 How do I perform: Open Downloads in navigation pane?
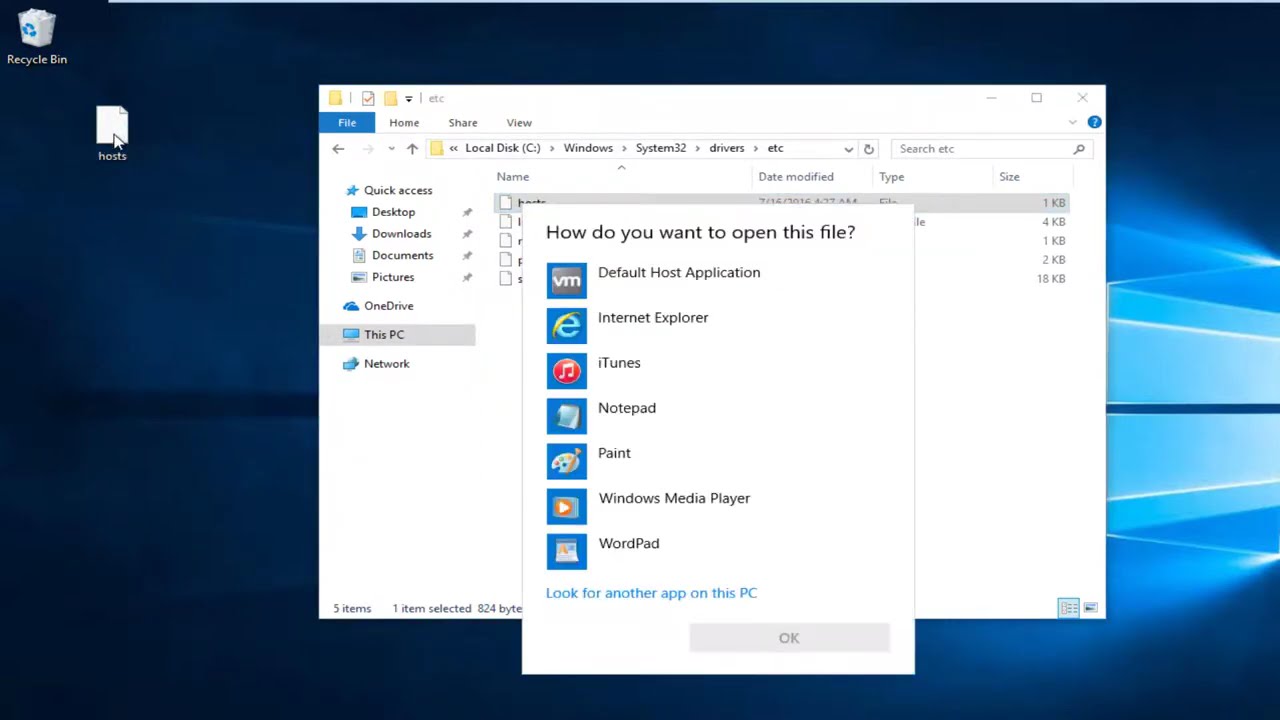click(x=402, y=234)
